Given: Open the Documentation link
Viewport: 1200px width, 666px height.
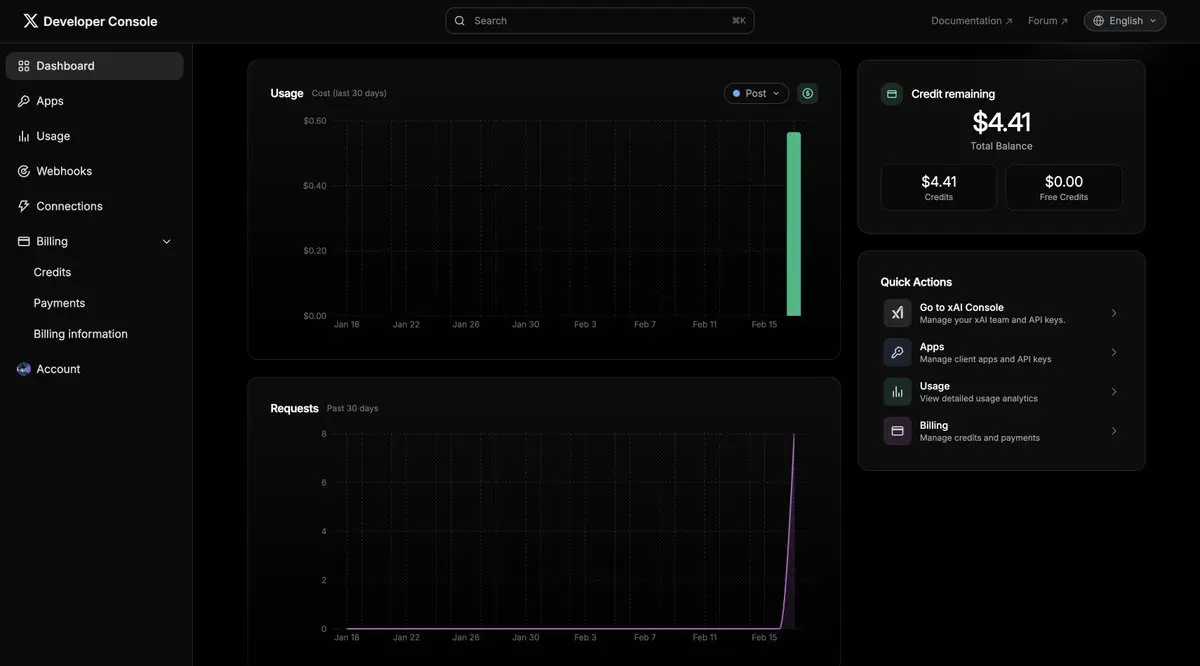Looking at the screenshot, I should 971,21.
